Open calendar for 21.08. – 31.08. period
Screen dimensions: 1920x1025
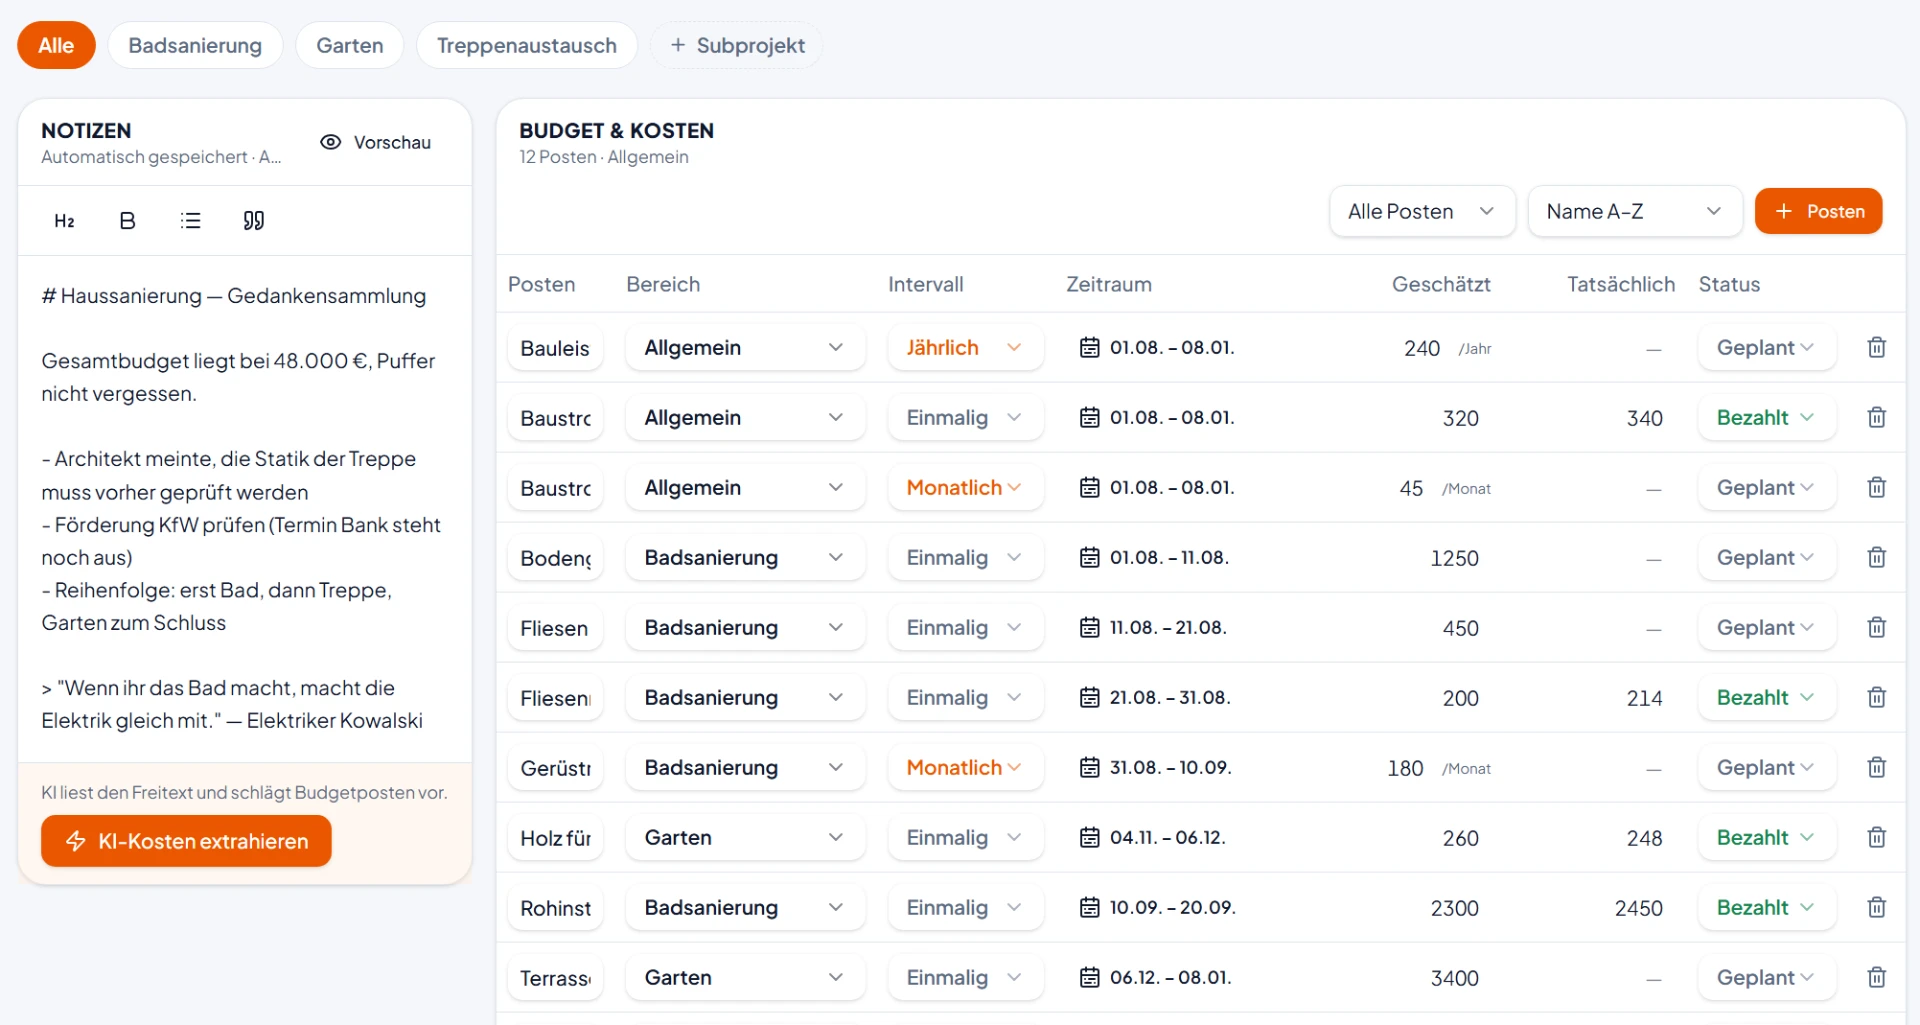point(1089,697)
